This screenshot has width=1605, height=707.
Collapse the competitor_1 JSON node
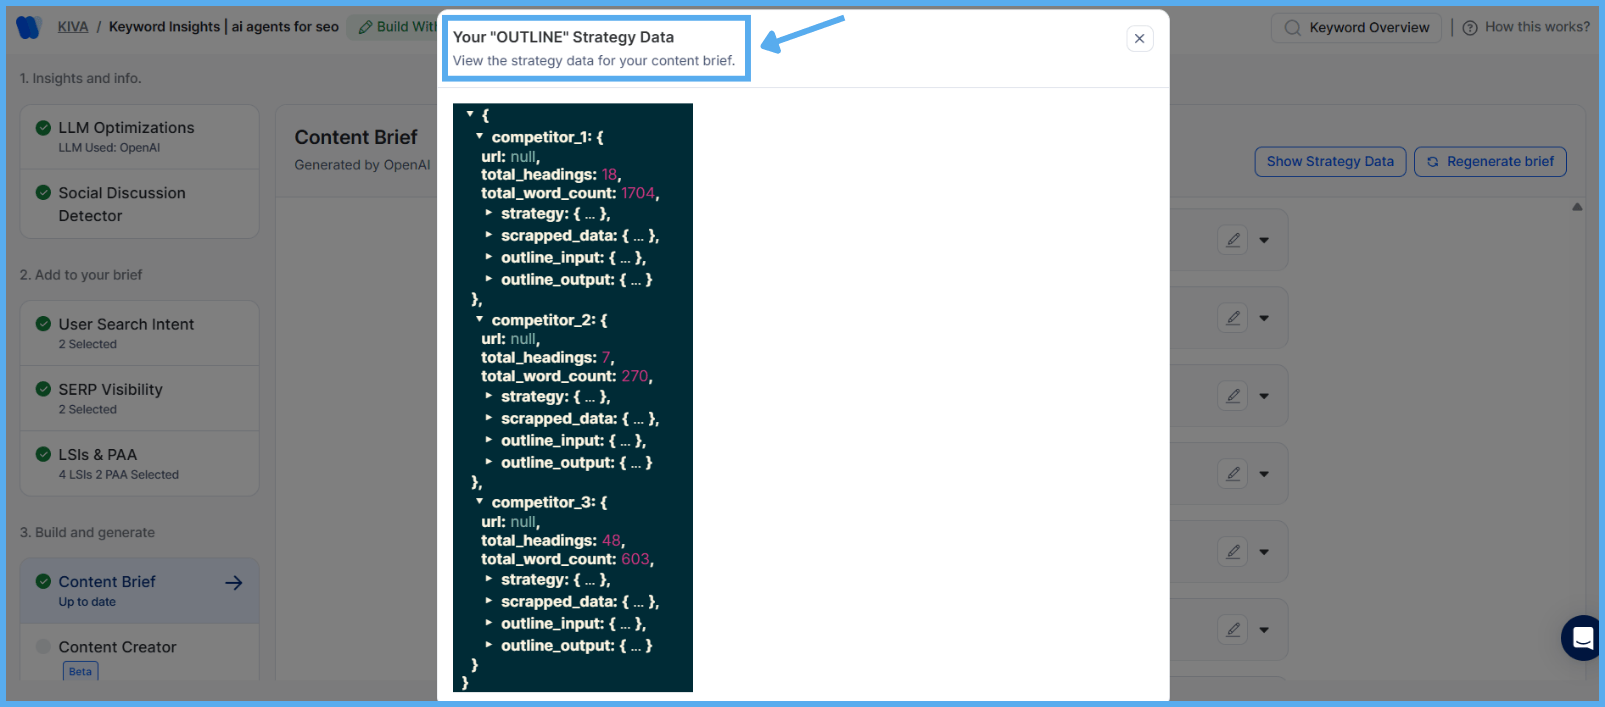480,136
